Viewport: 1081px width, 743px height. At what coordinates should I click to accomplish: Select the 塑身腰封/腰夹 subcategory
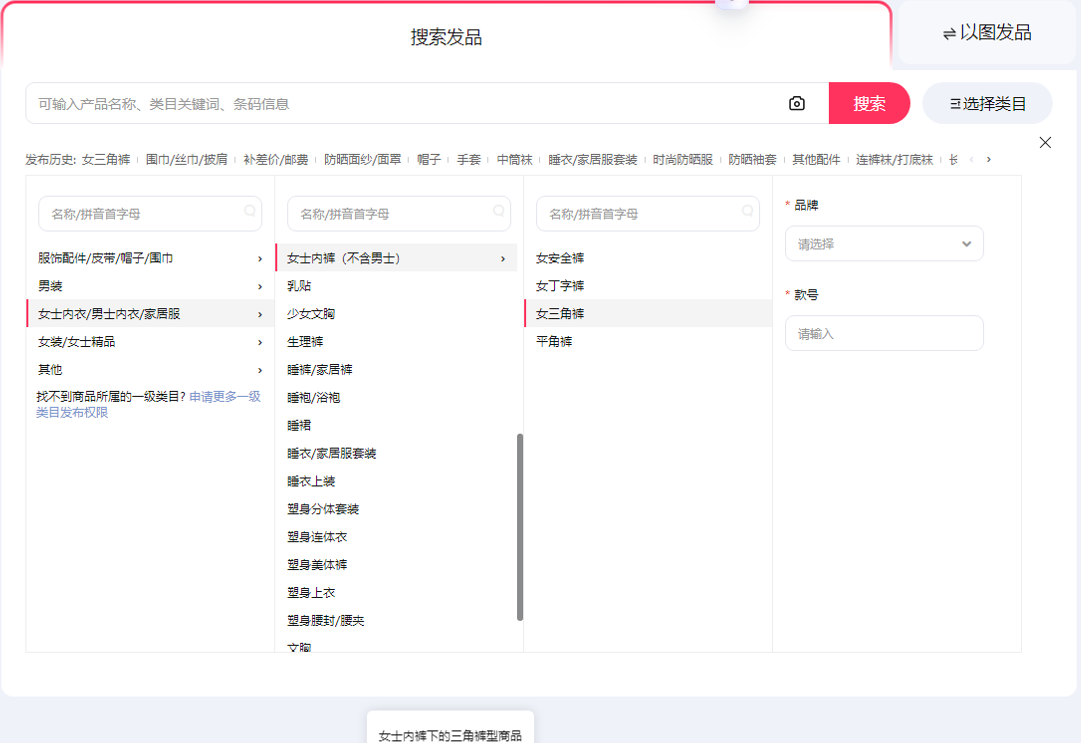click(x=396, y=621)
